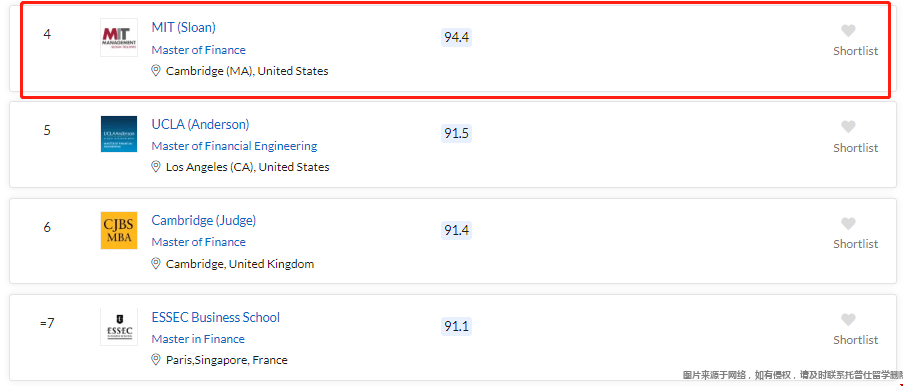Viewport: 903px width, 386px height.
Task: Select ESSEC's Master in Finance link
Action: [x=198, y=339]
